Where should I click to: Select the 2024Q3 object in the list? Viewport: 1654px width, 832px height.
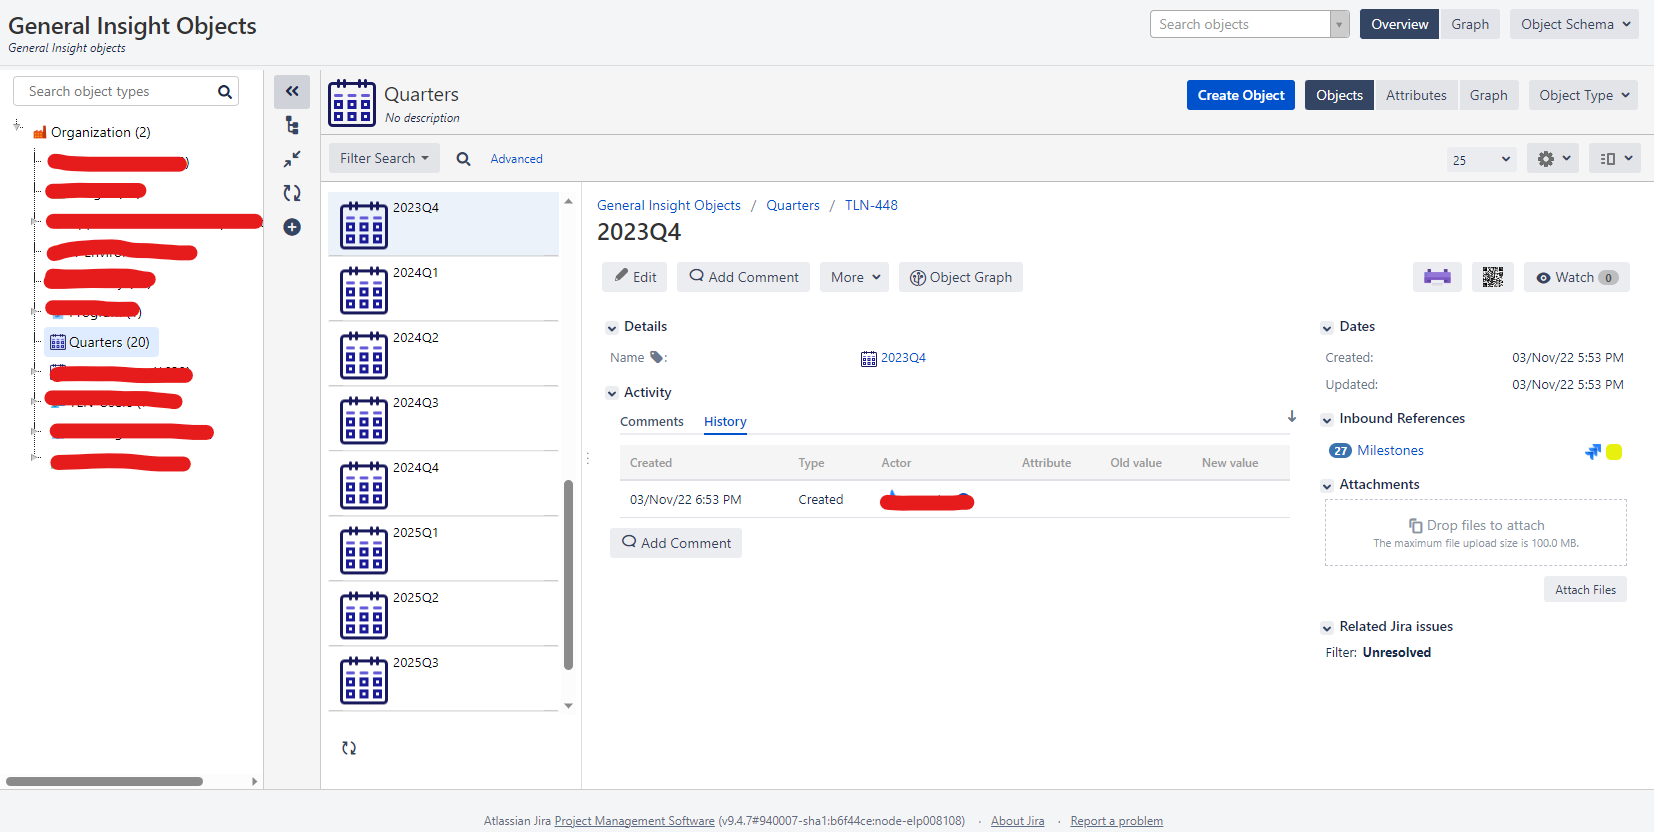pyautogui.click(x=443, y=419)
